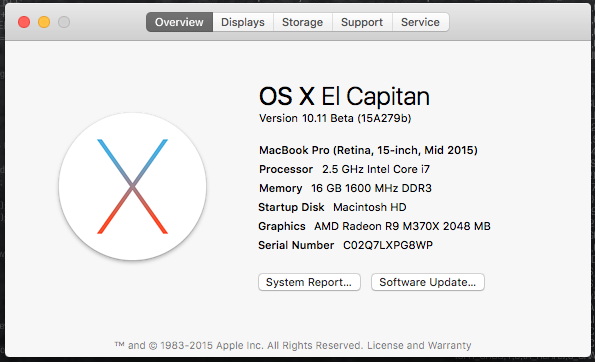Click the Software Update button

pos(428,282)
